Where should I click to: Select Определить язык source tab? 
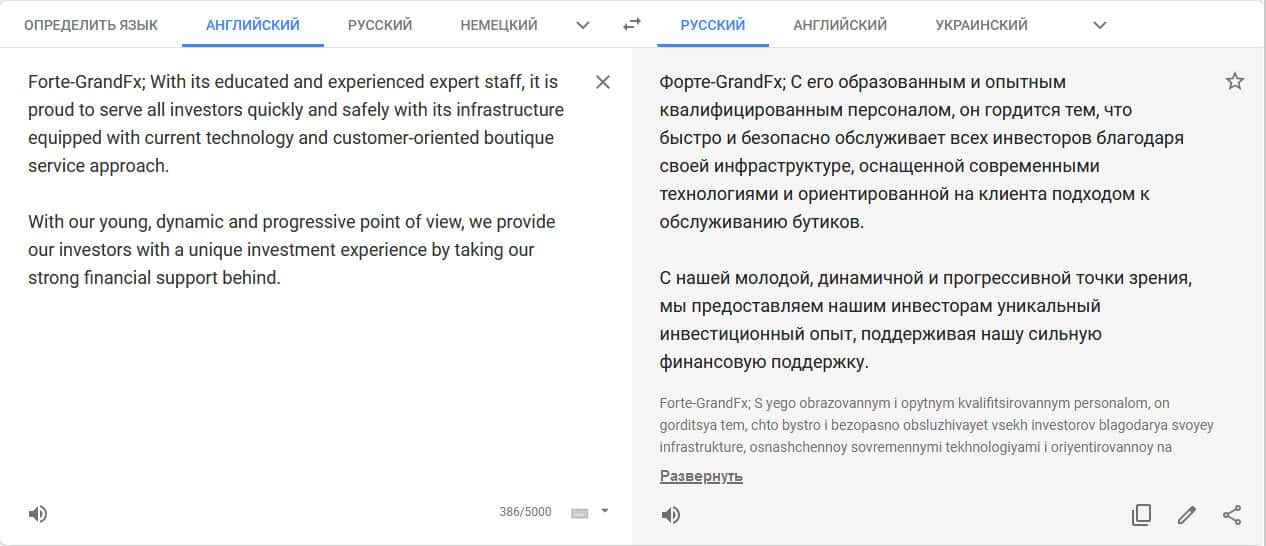click(x=91, y=25)
